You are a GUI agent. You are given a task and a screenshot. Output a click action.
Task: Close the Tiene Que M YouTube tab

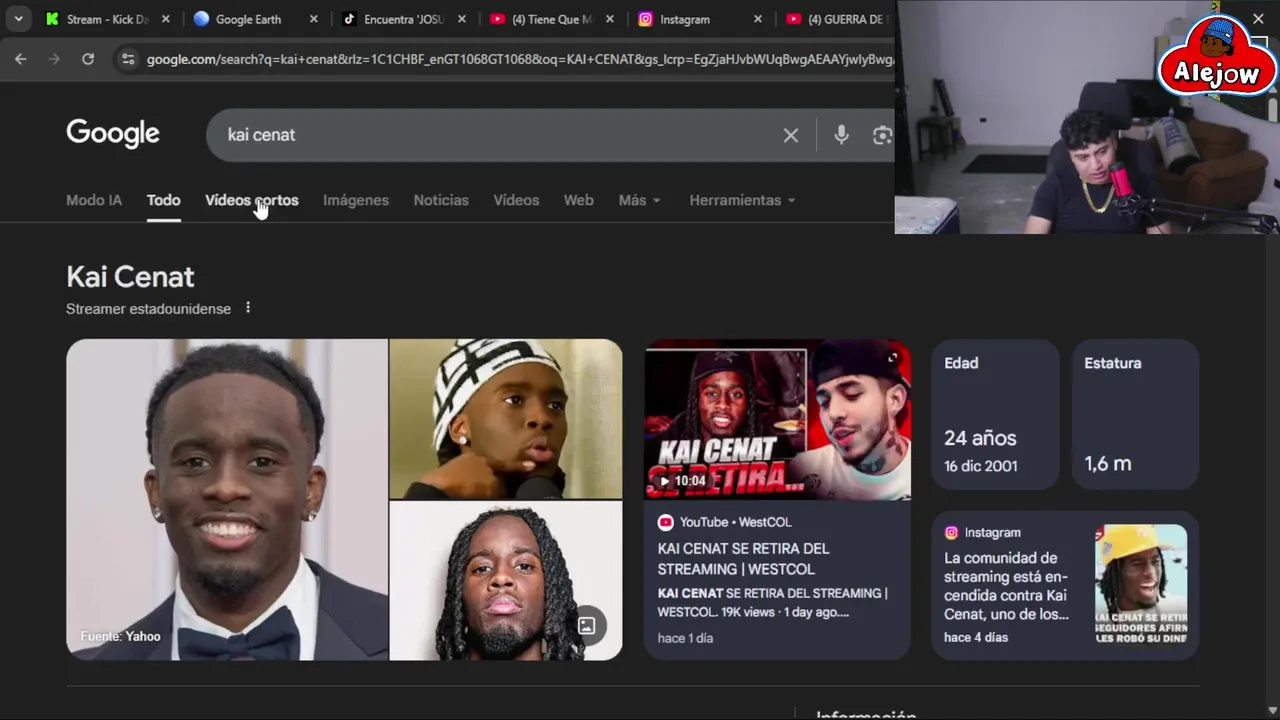coord(610,19)
